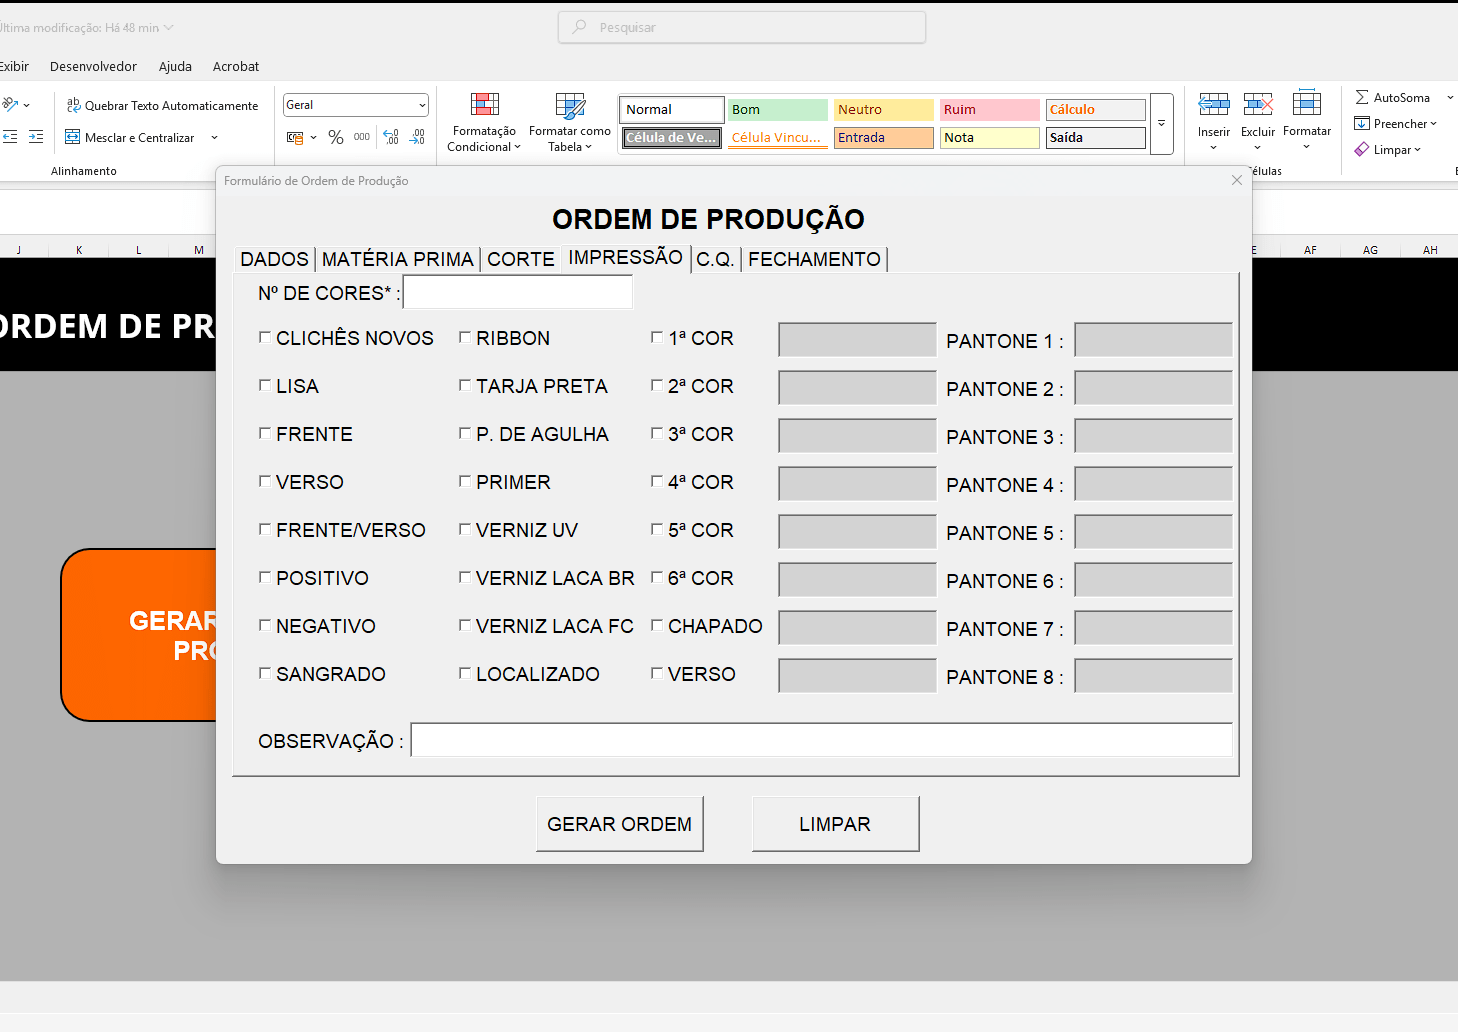Apply the Ruim cell style

click(989, 109)
